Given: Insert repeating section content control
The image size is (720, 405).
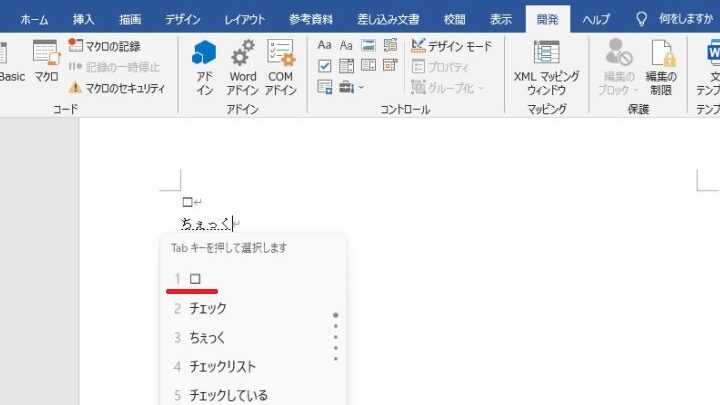Looking at the screenshot, I should [324, 87].
